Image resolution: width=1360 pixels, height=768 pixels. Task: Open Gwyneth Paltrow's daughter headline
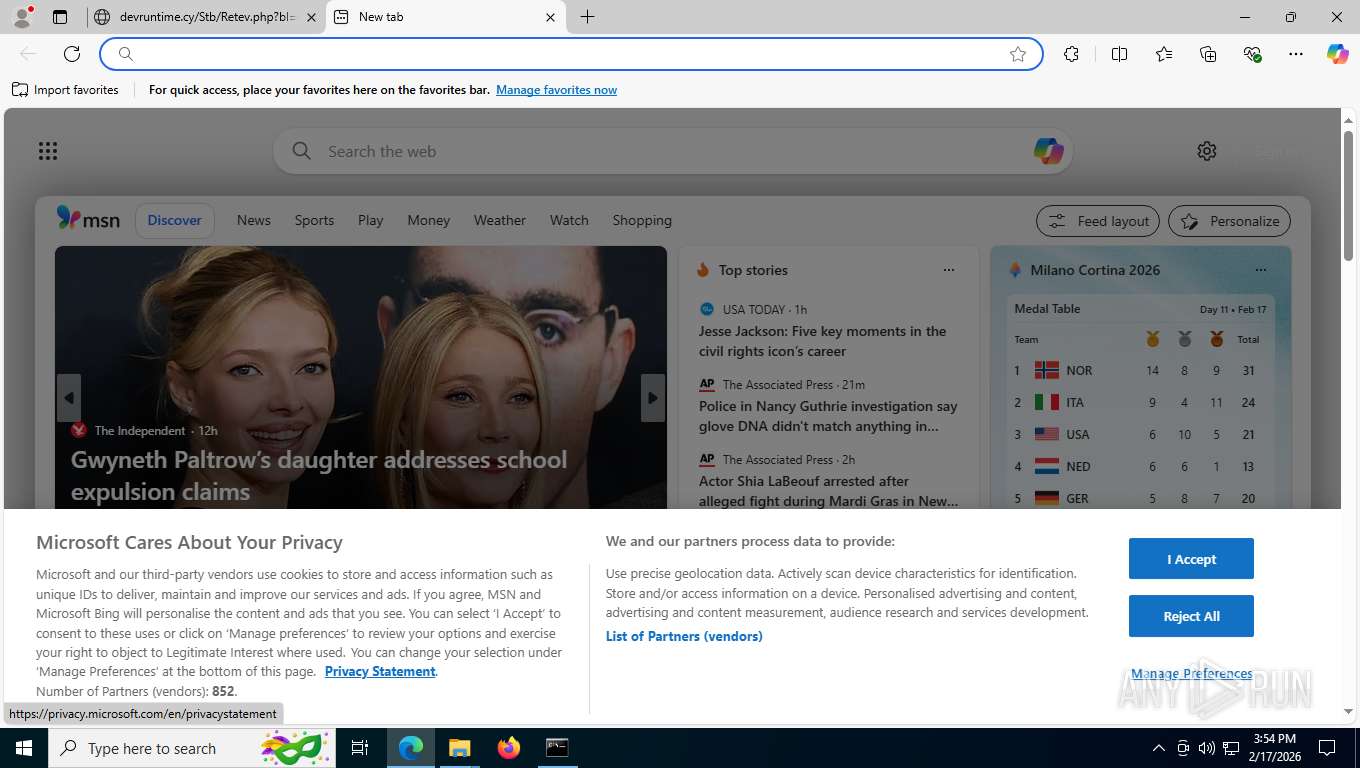319,475
